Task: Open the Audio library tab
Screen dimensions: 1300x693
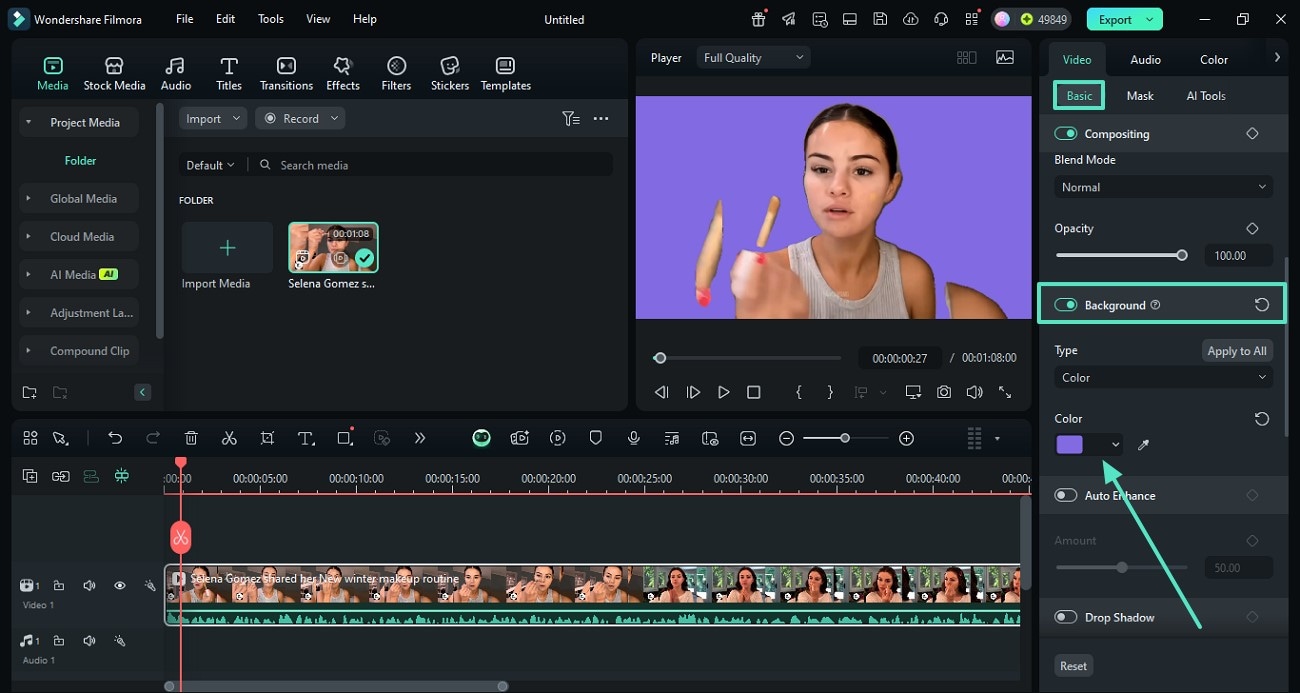Action: 176,74
